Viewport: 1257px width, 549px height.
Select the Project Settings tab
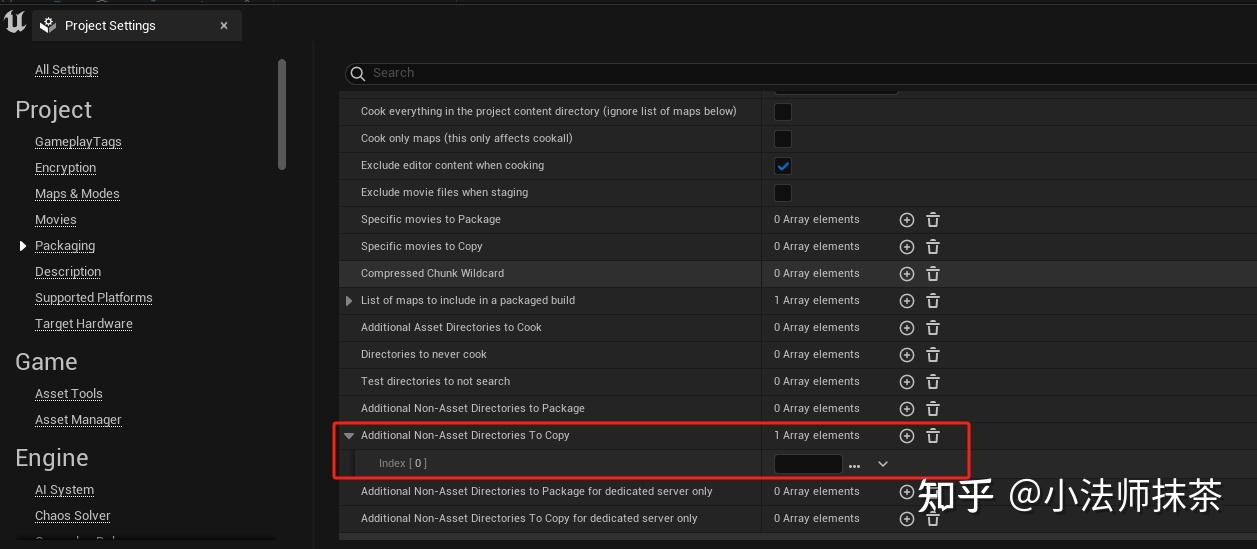point(110,26)
